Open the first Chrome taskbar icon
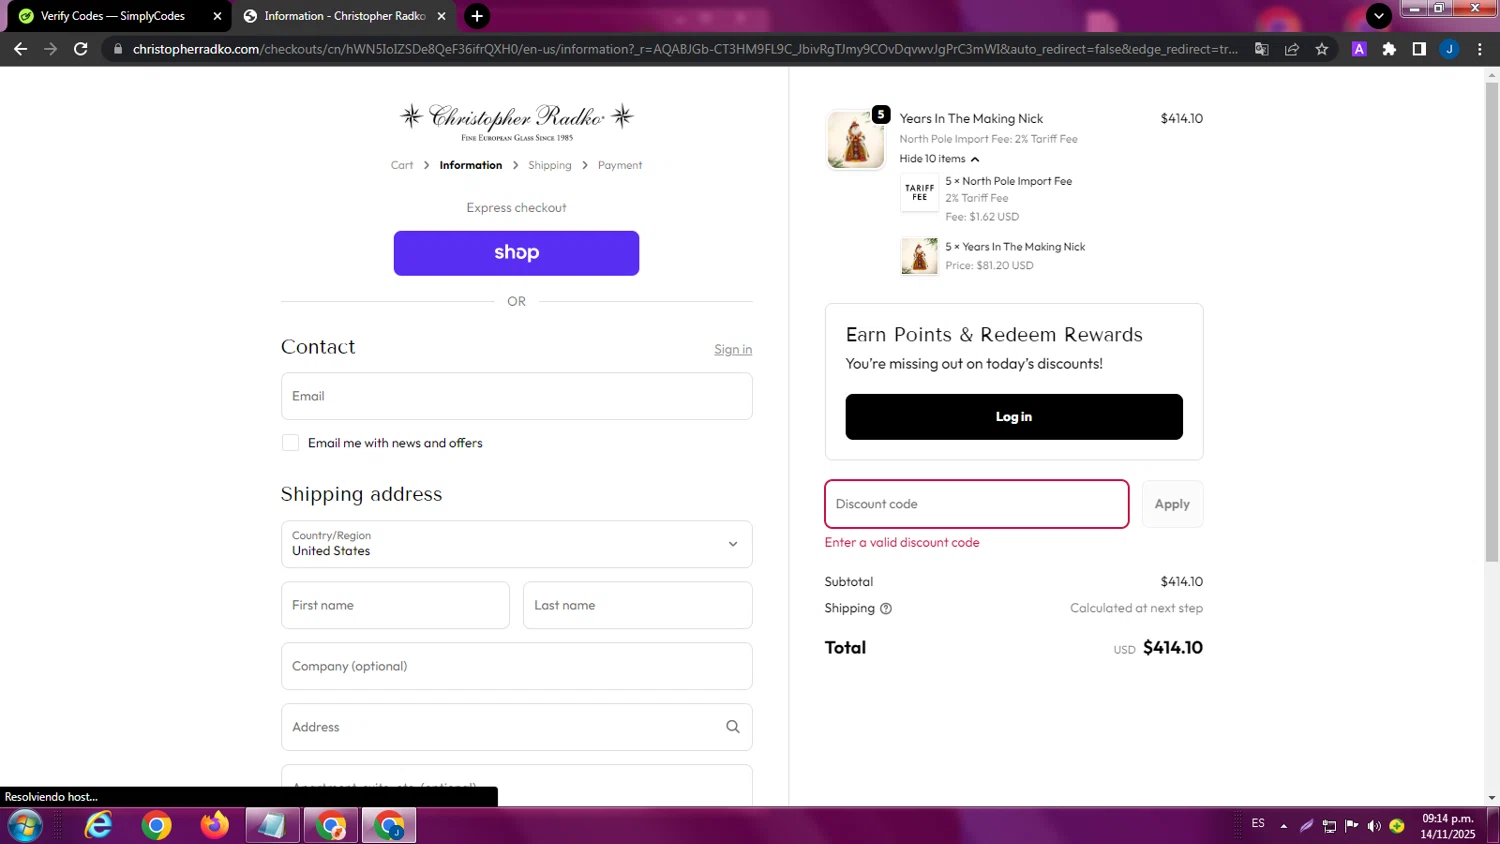The image size is (1500, 844). tap(157, 826)
